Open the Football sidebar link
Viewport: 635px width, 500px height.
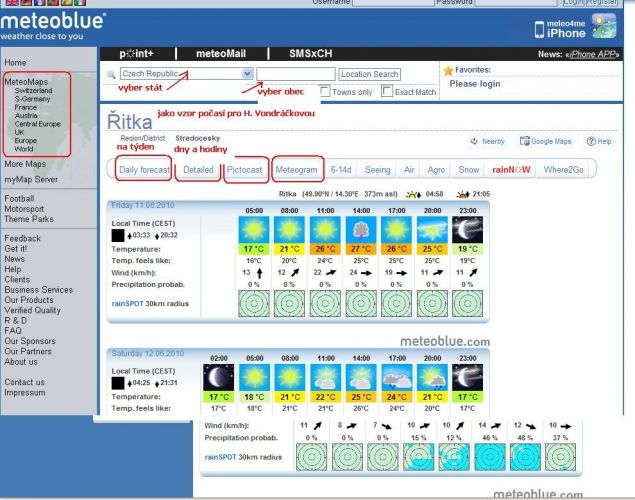click(19, 198)
